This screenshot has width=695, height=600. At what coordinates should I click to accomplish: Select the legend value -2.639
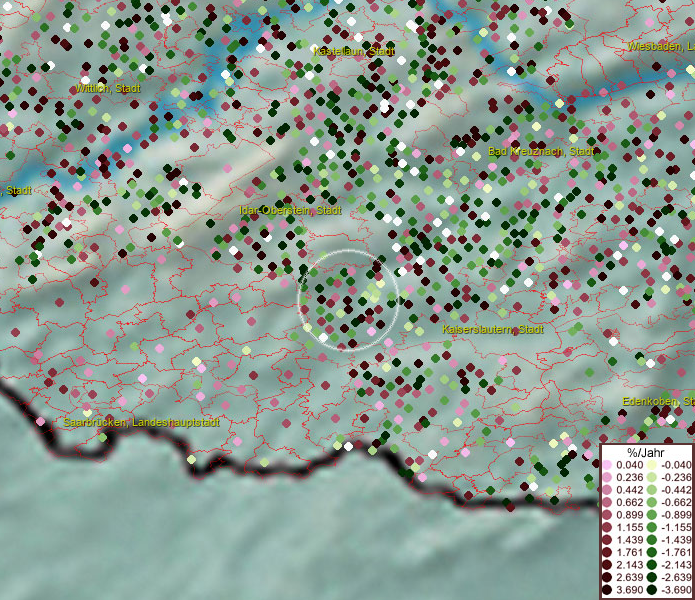coord(676,577)
